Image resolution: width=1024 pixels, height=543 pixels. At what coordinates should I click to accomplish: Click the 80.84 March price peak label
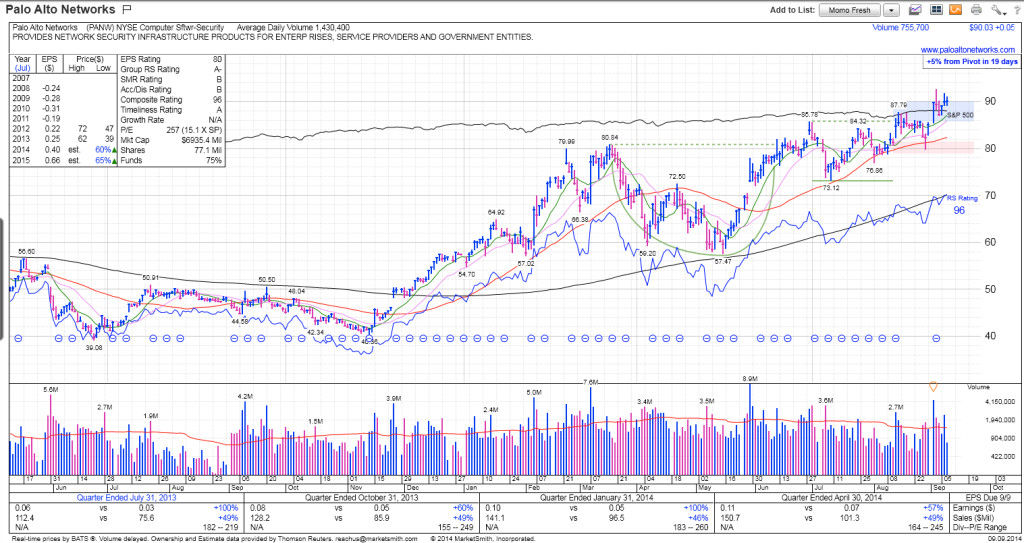(610, 138)
